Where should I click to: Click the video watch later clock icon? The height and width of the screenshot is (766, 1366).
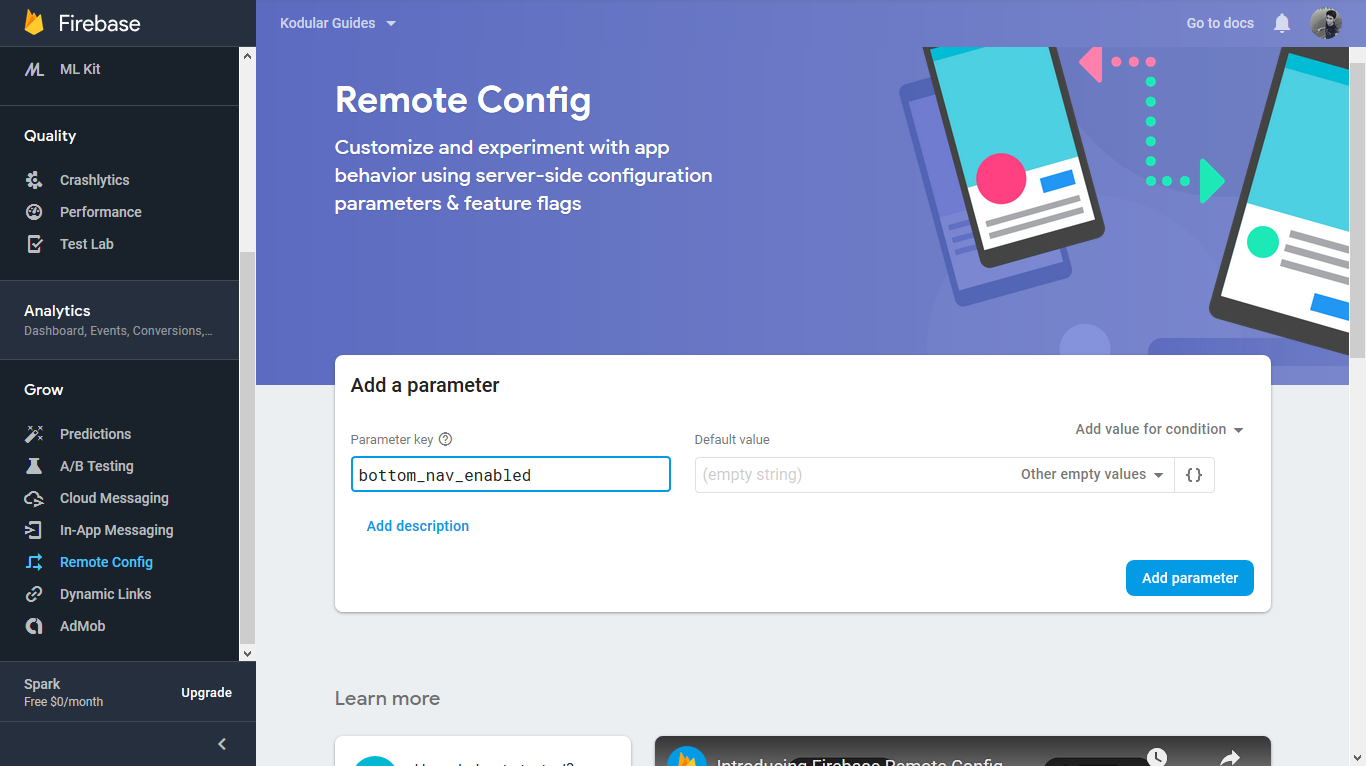[x=1157, y=757]
